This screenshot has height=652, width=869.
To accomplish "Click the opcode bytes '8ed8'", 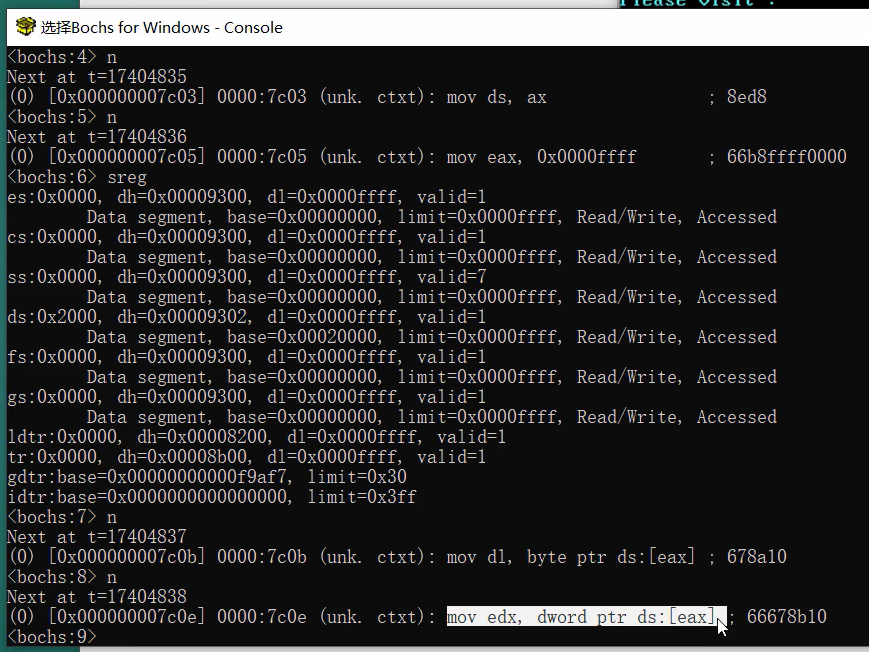I will point(747,97).
